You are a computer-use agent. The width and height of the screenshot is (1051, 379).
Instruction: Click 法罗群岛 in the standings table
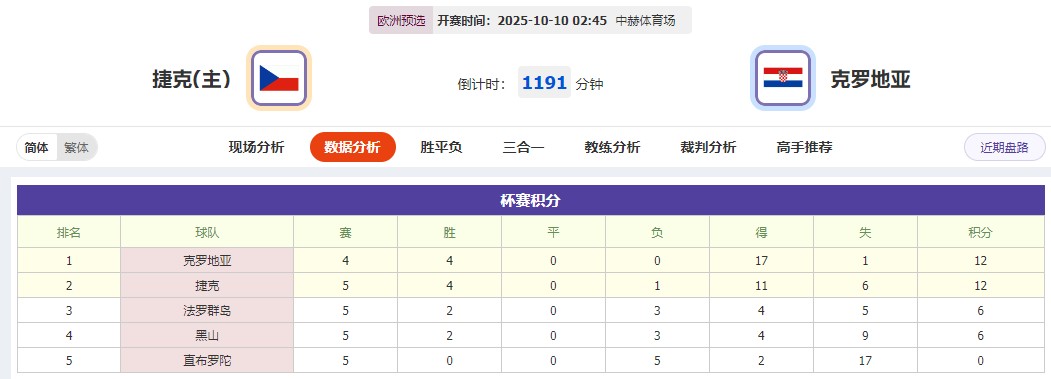207,311
